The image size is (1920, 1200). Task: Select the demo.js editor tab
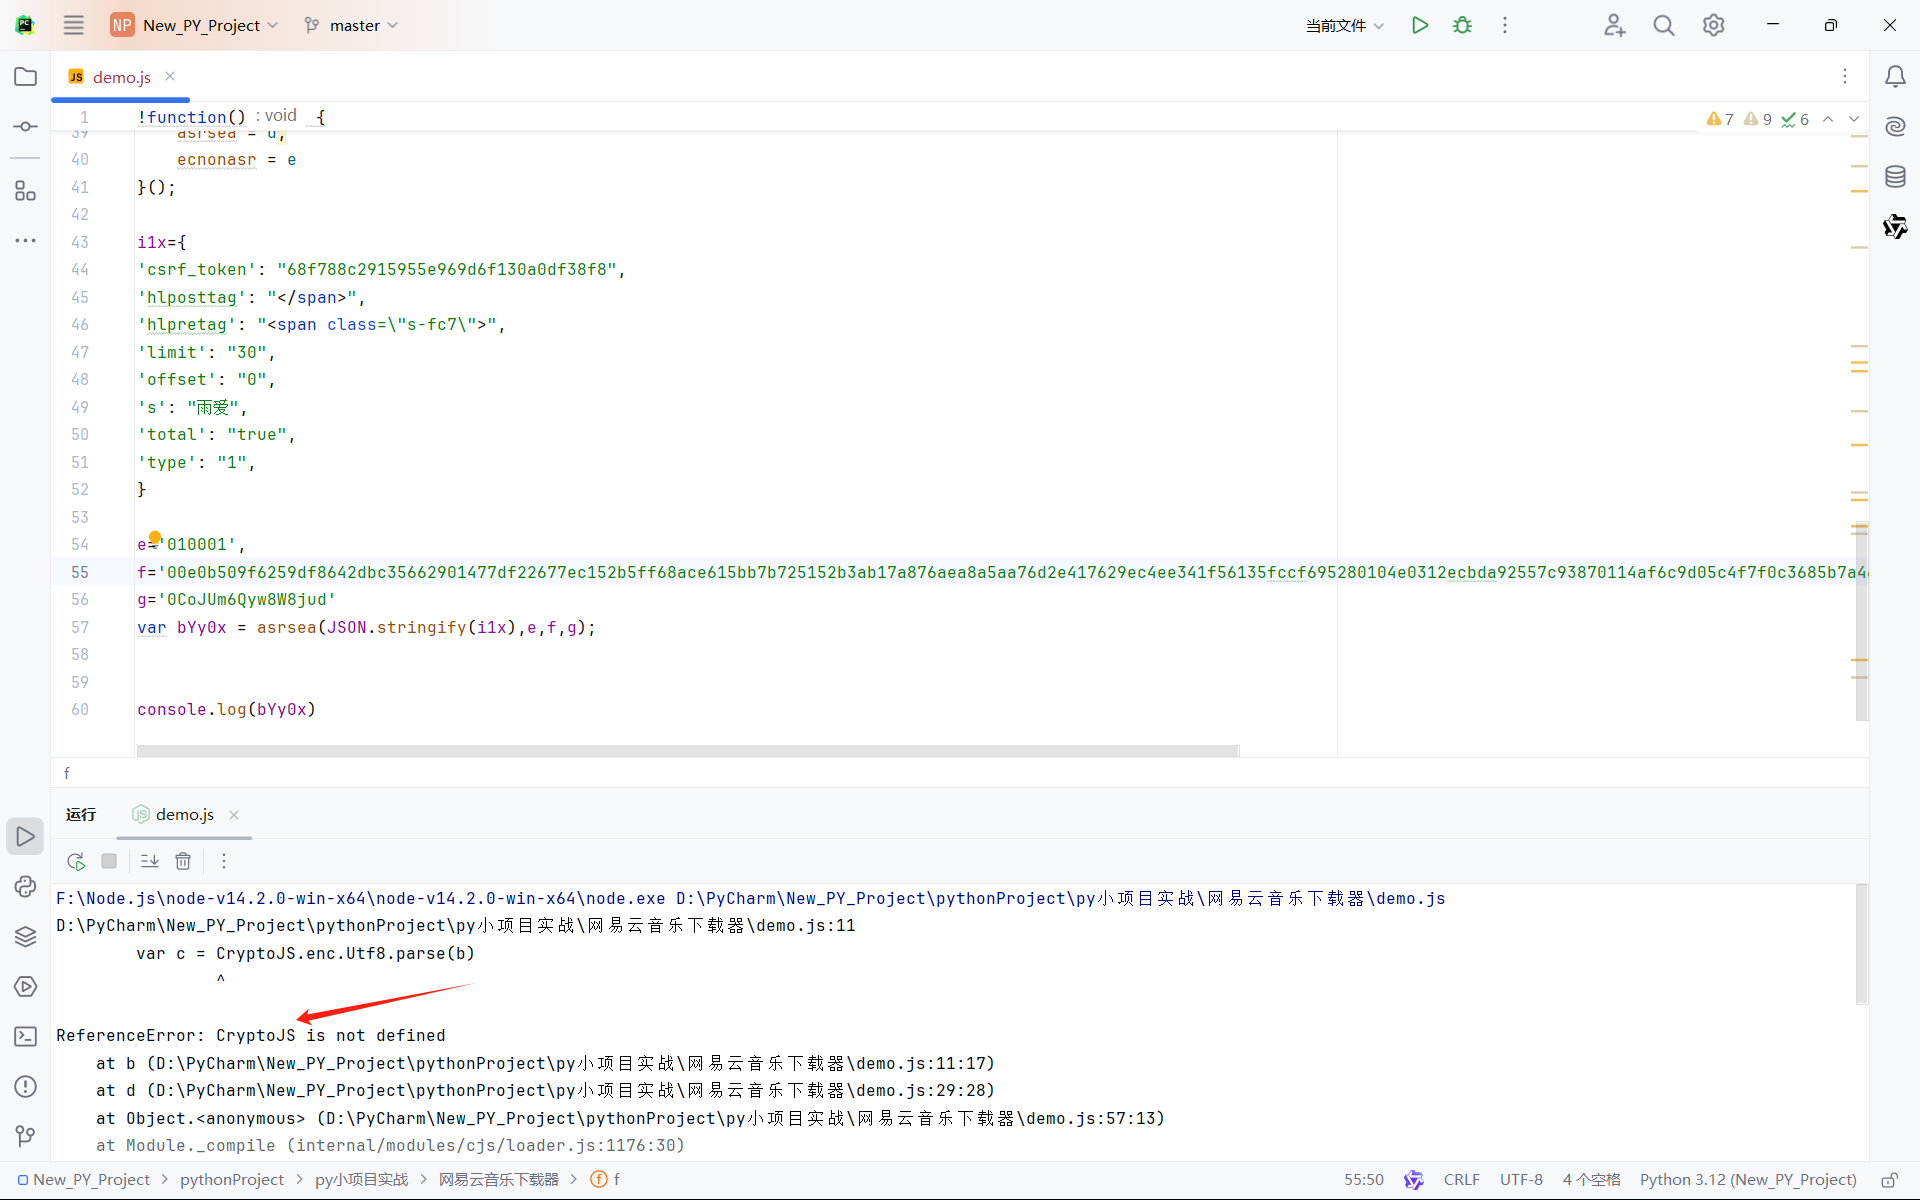[121, 77]
